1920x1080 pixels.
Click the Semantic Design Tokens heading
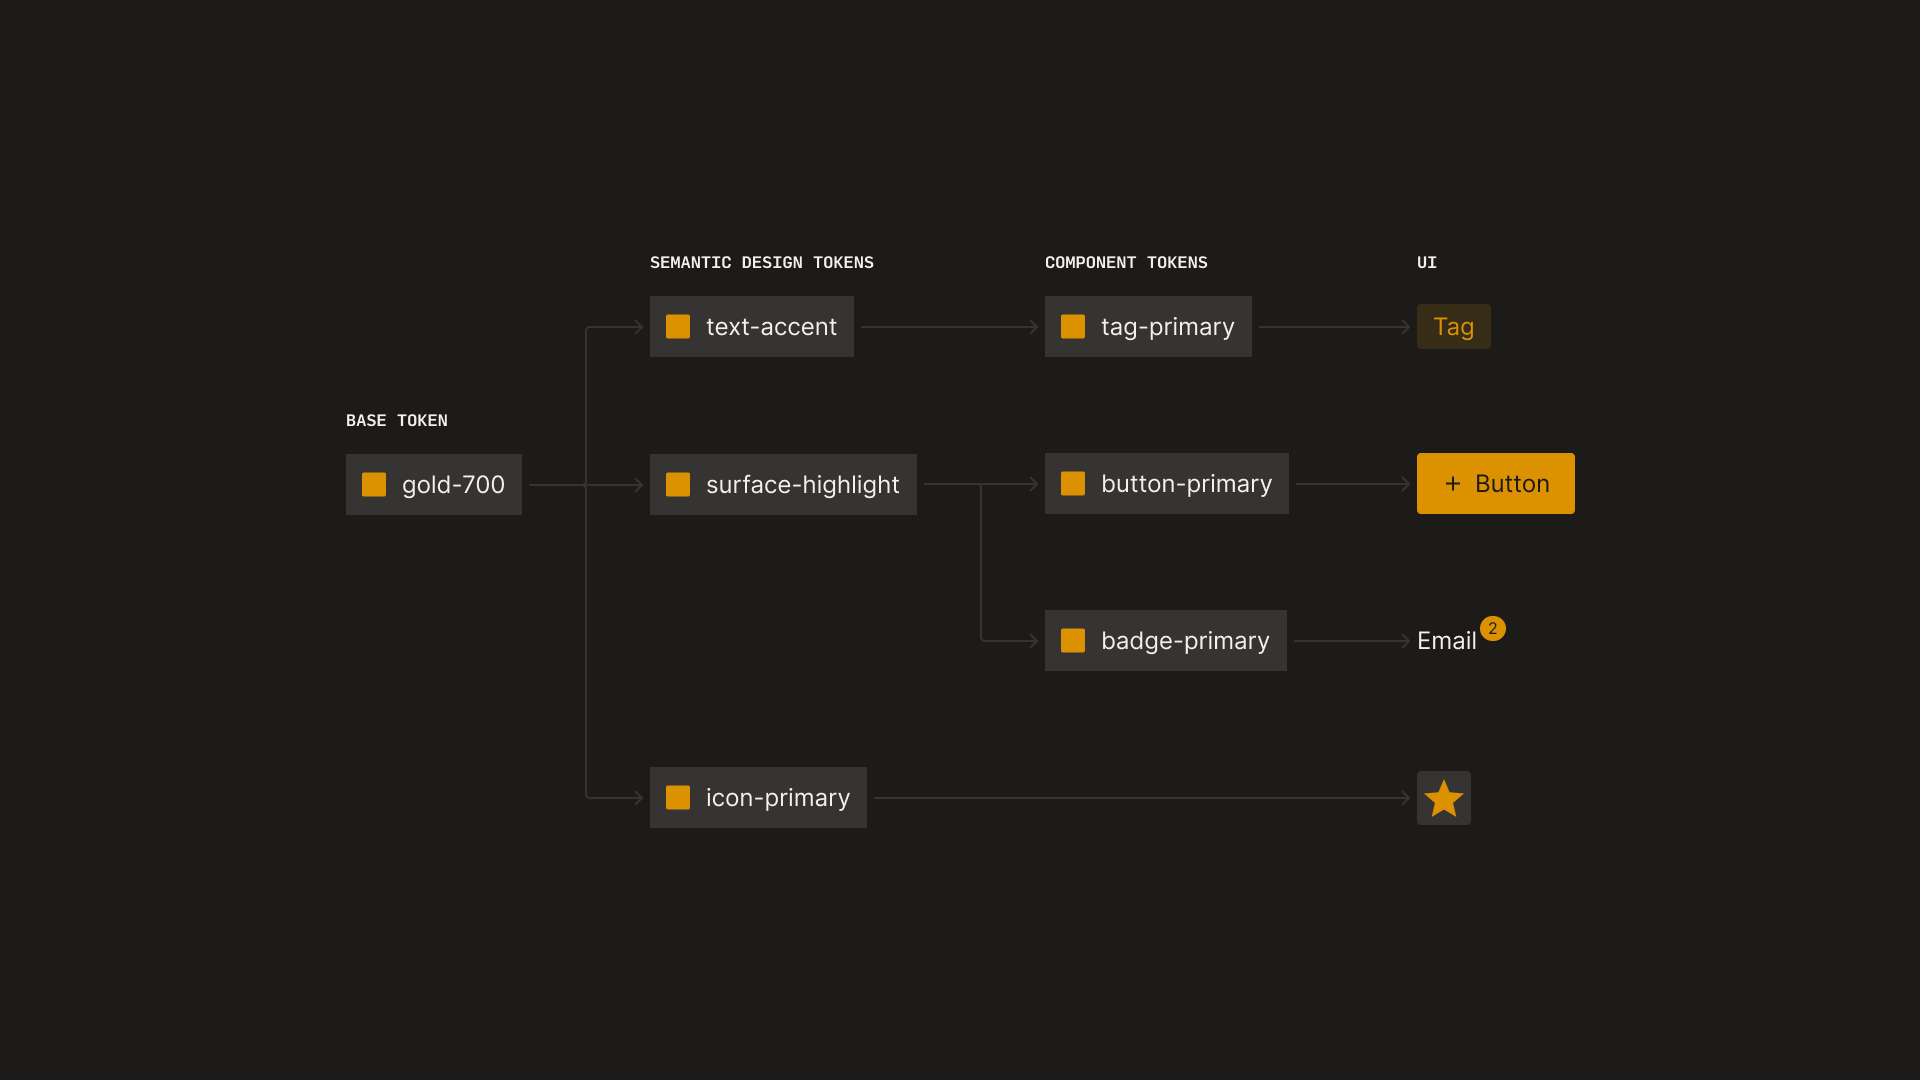coord(761,263)
